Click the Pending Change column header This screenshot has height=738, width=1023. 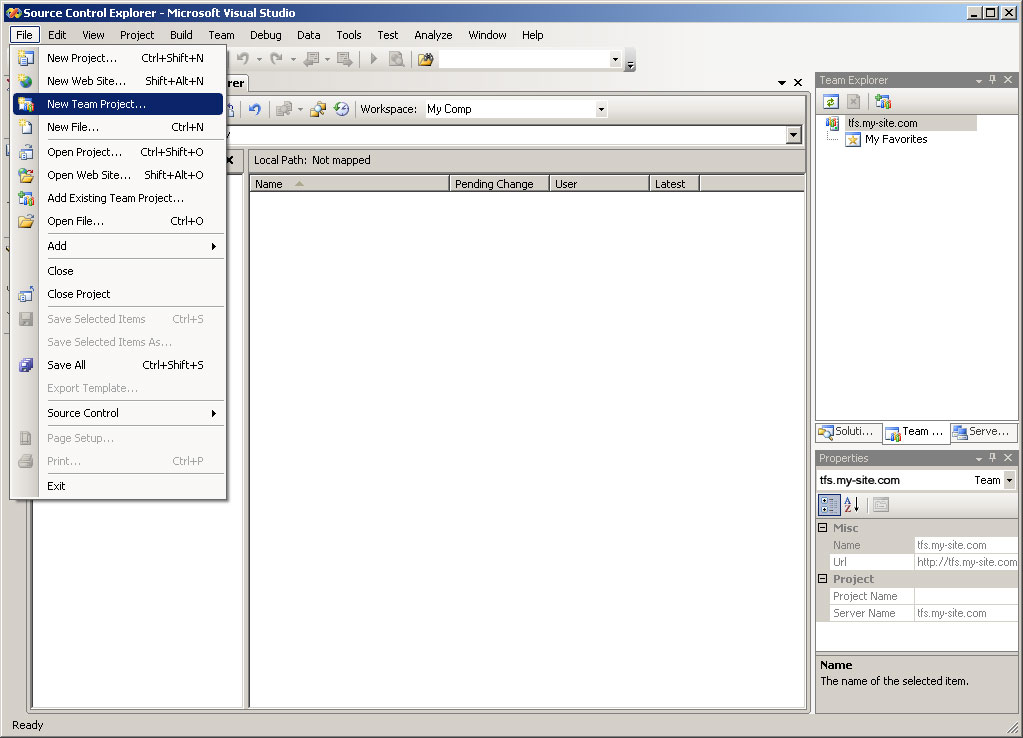(499, 184)
